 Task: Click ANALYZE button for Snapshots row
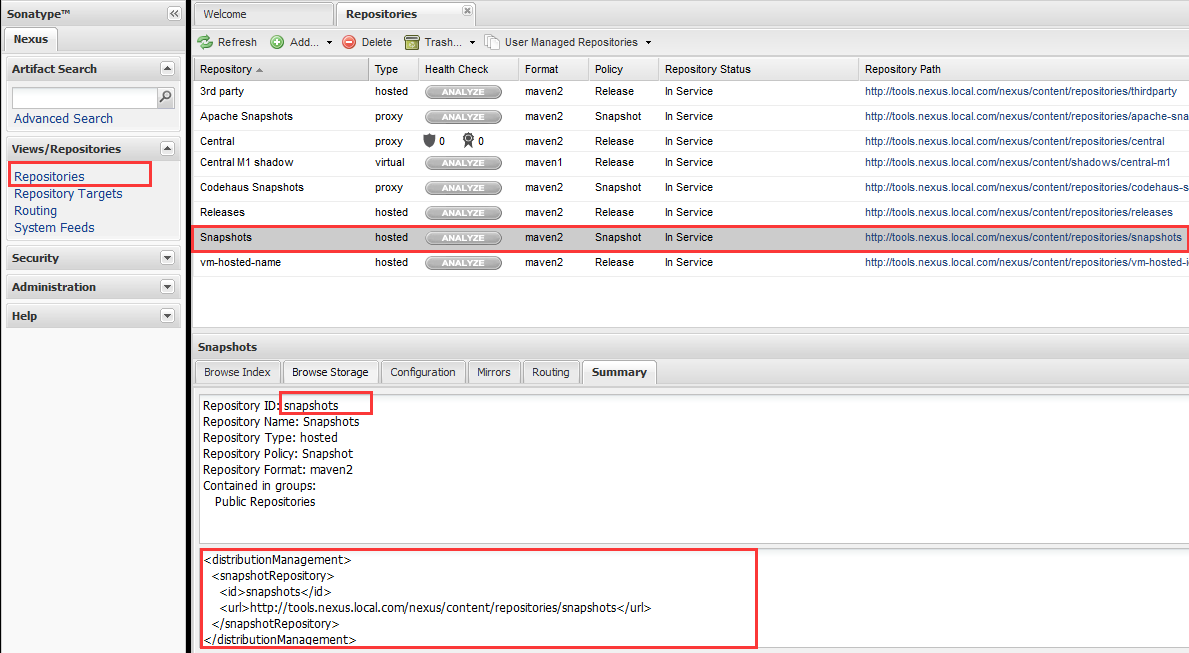463,238
